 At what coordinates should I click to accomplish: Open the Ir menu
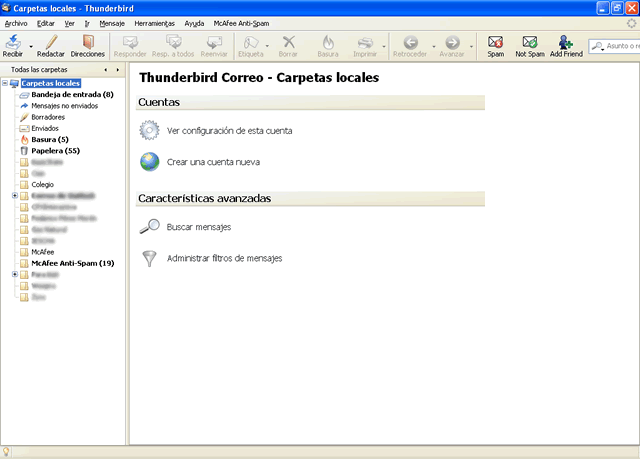(x=87, y=24)
